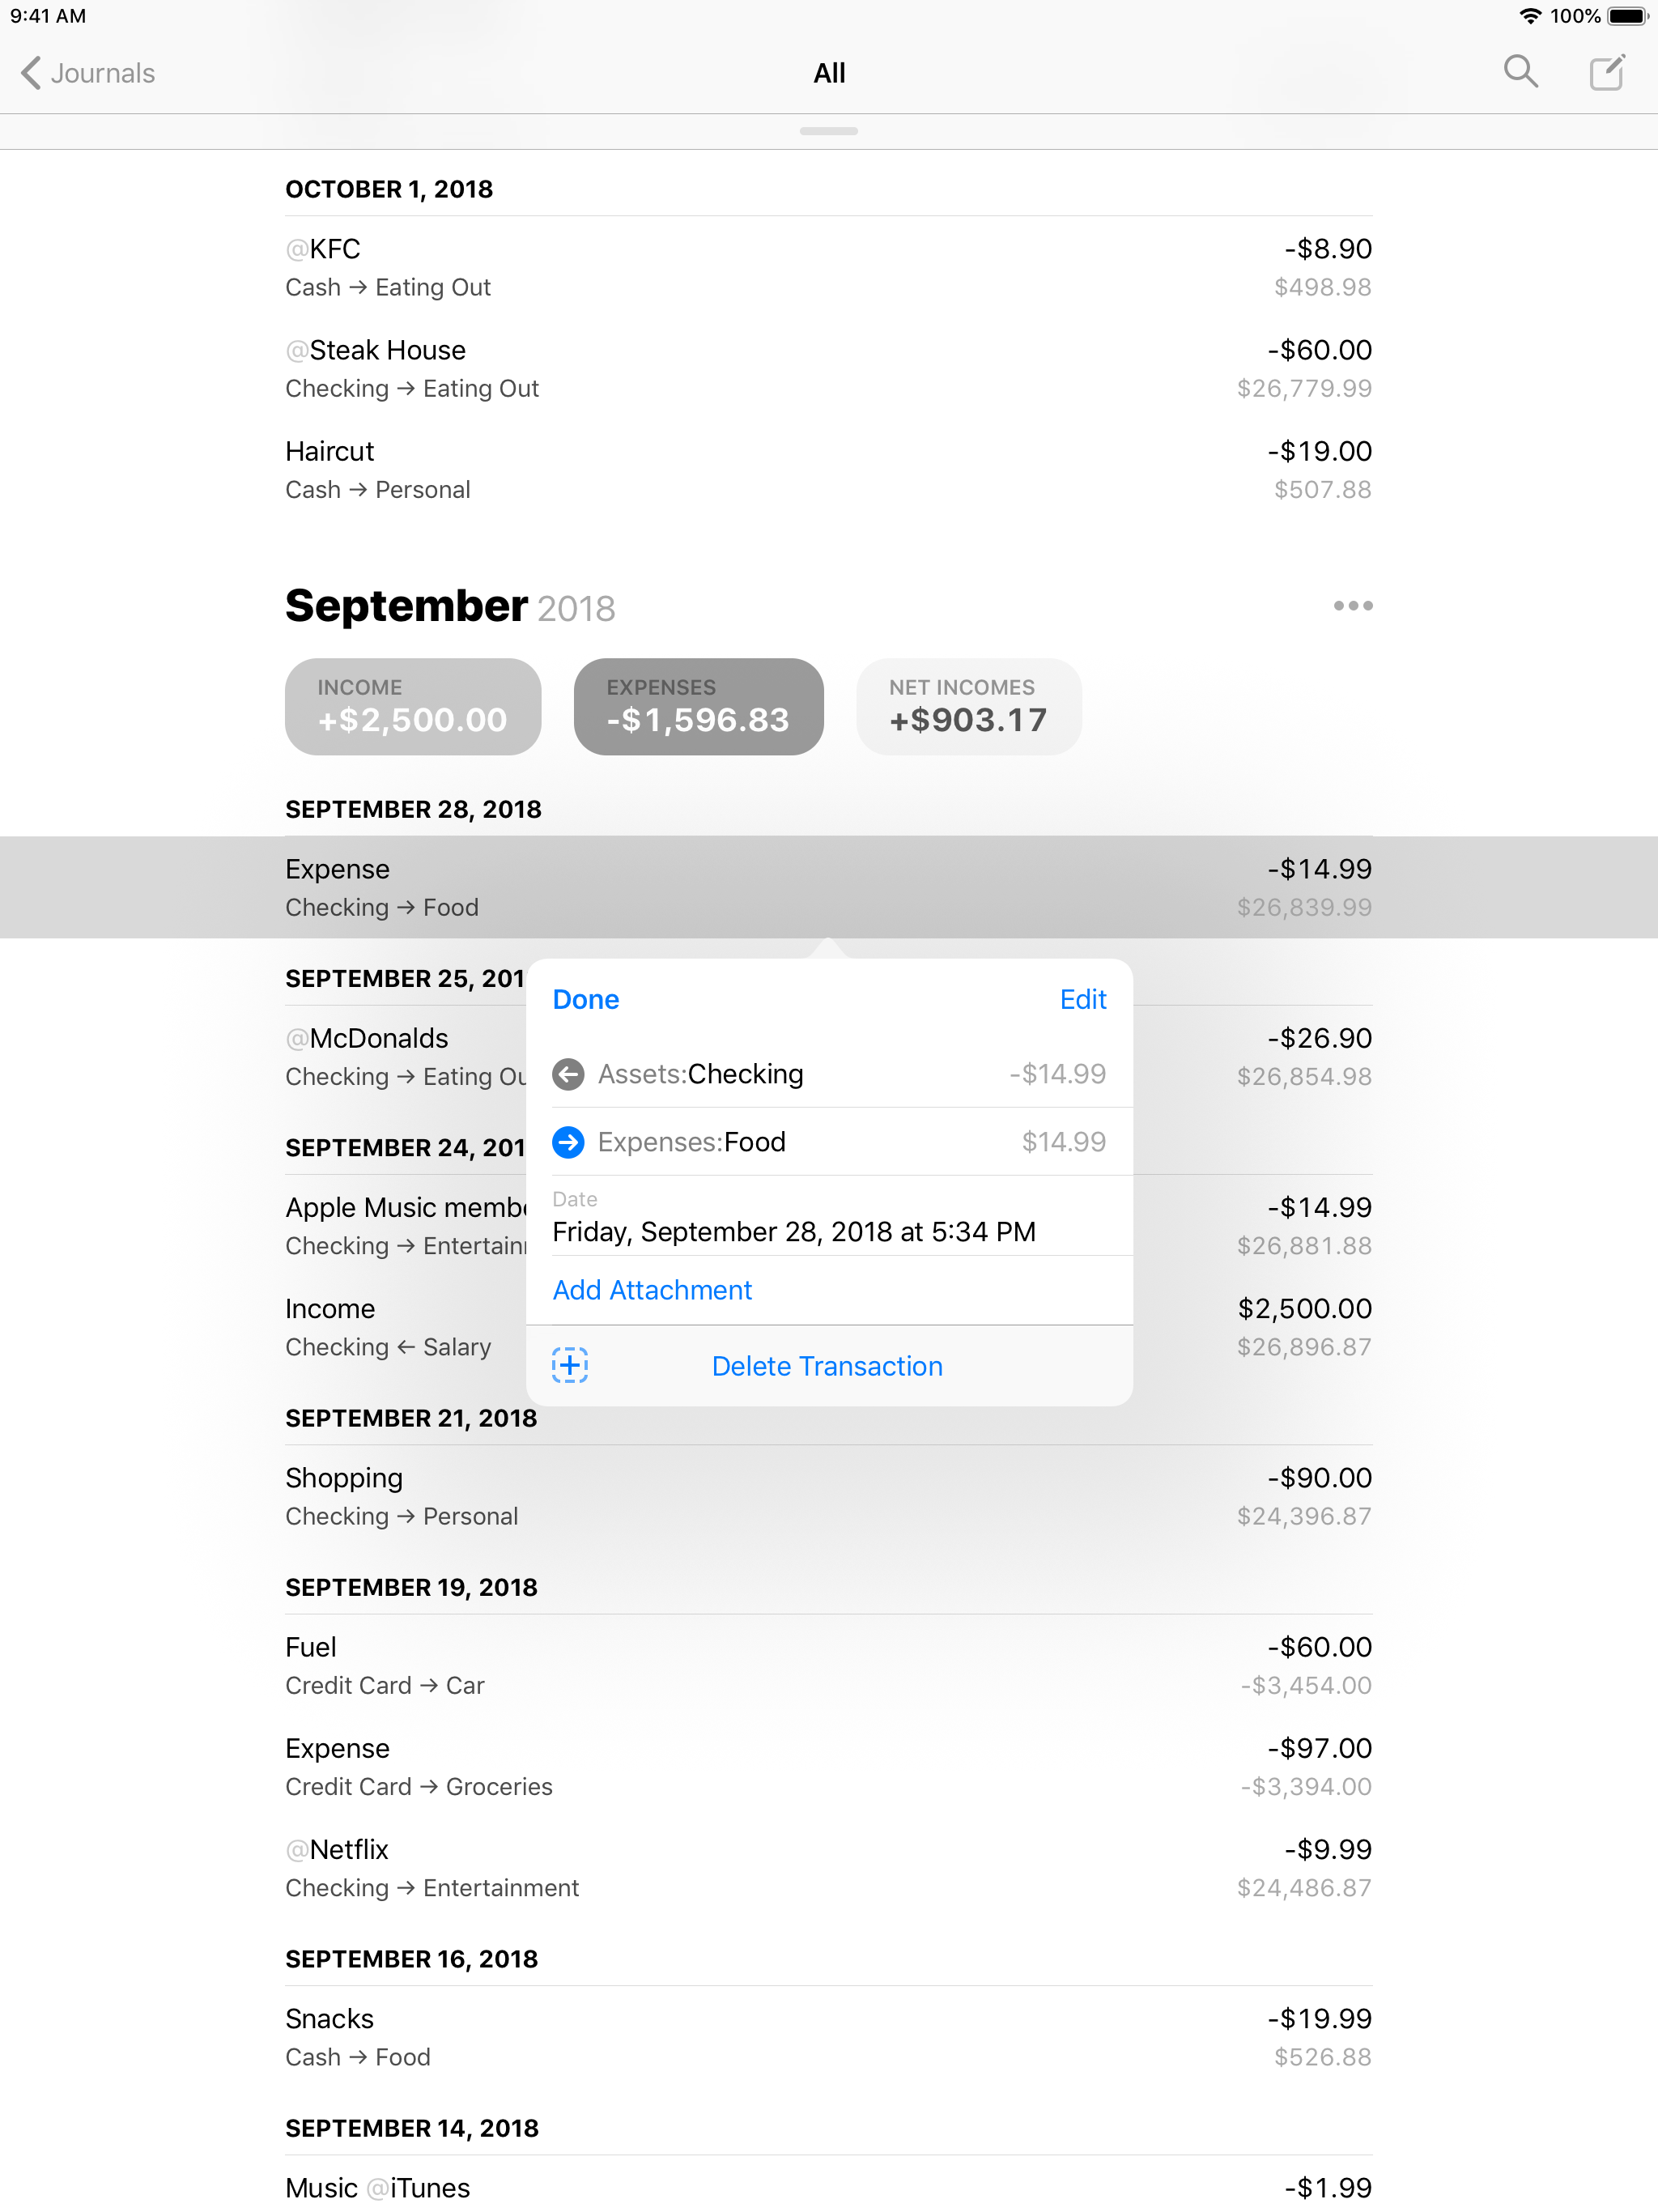The image size is (1658, 2212).
Task: Tap the battery indicator icon
Action: (x=1629, y=16)
